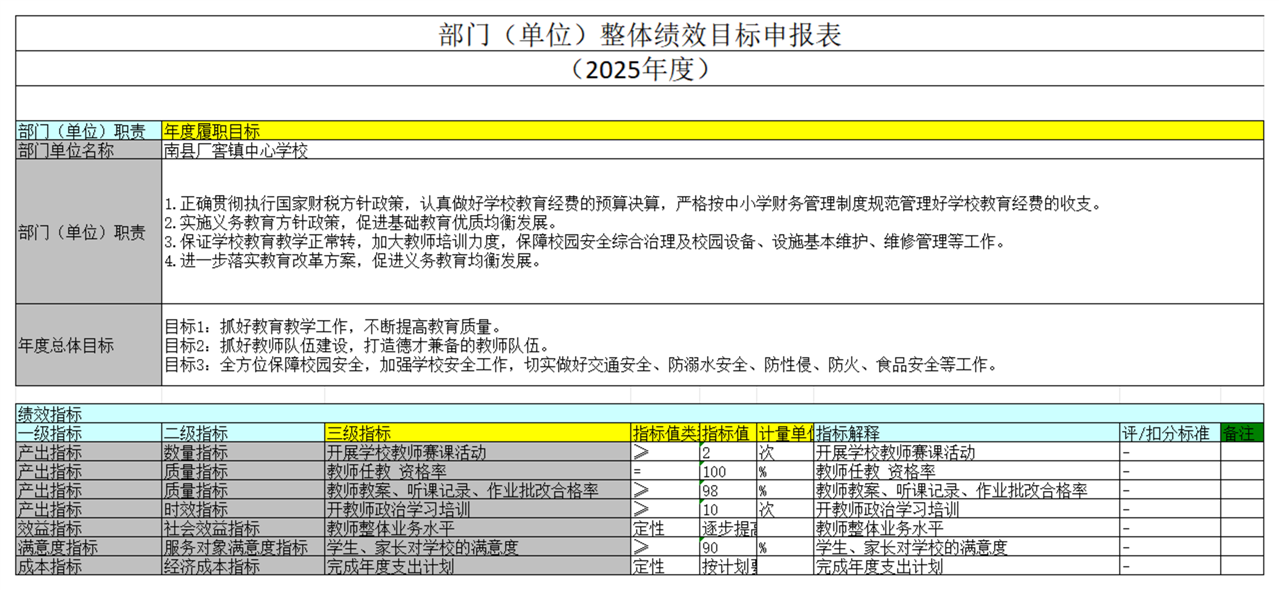
Task: Click the 部门单位名称 label cell
Action: coord(89,150)
